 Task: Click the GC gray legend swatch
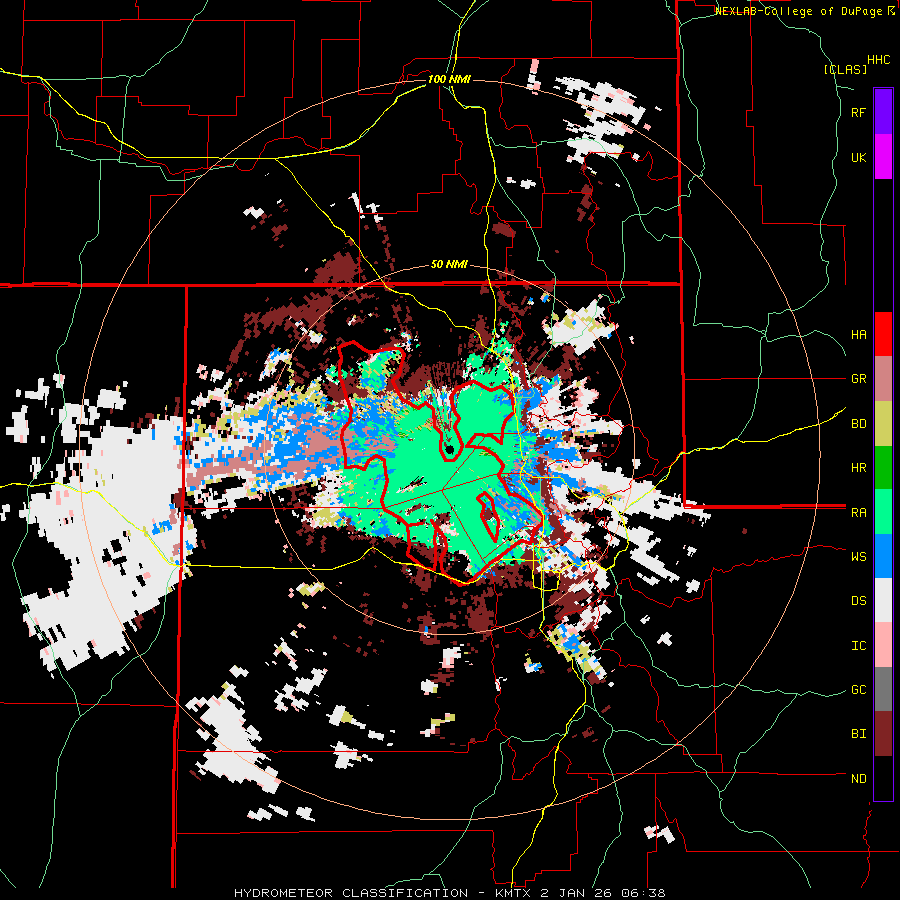pos(883,689)
